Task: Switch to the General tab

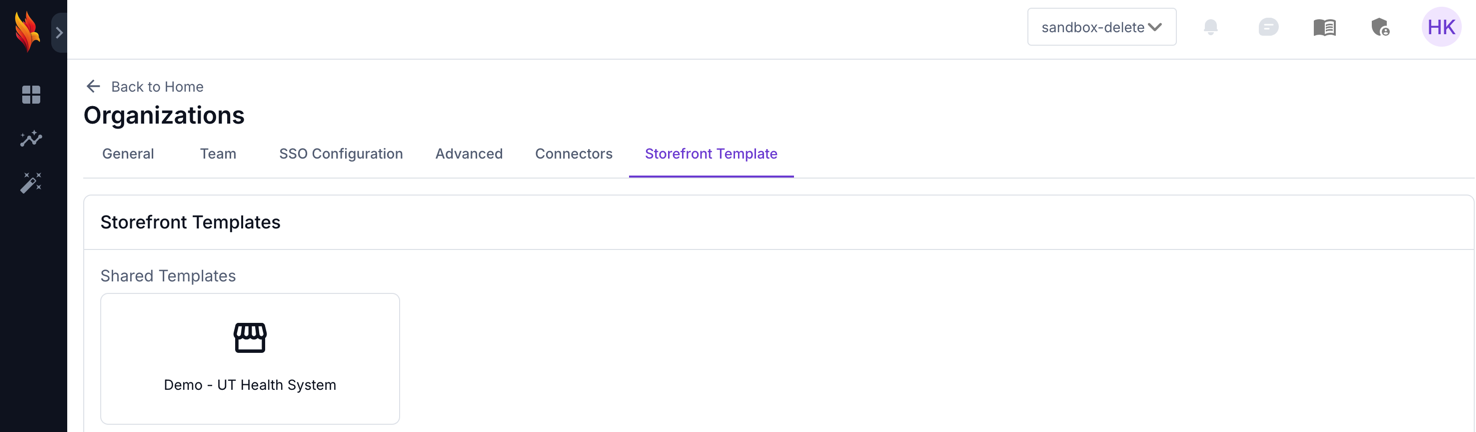Action: [128, 154]
